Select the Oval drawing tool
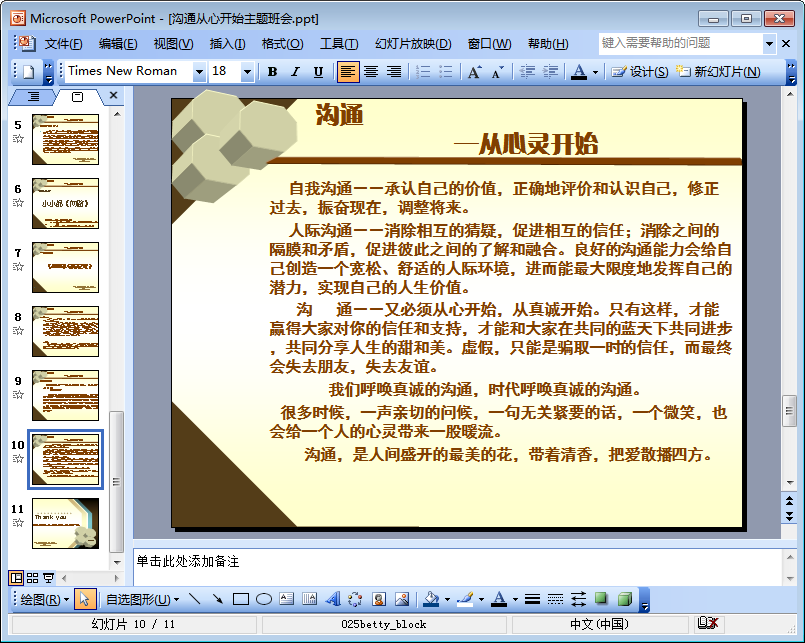 click(264, 599)
